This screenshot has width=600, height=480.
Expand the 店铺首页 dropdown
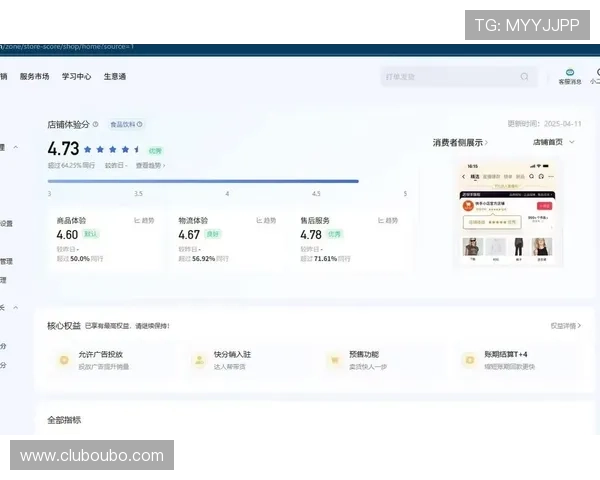click(553, 142)
